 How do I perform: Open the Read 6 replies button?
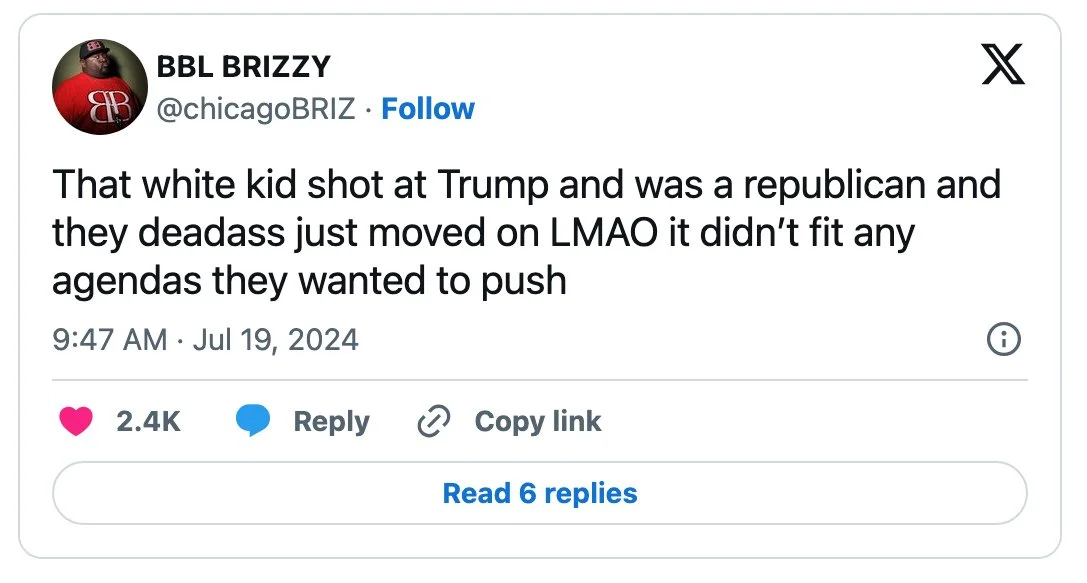[x=540, y=493]
